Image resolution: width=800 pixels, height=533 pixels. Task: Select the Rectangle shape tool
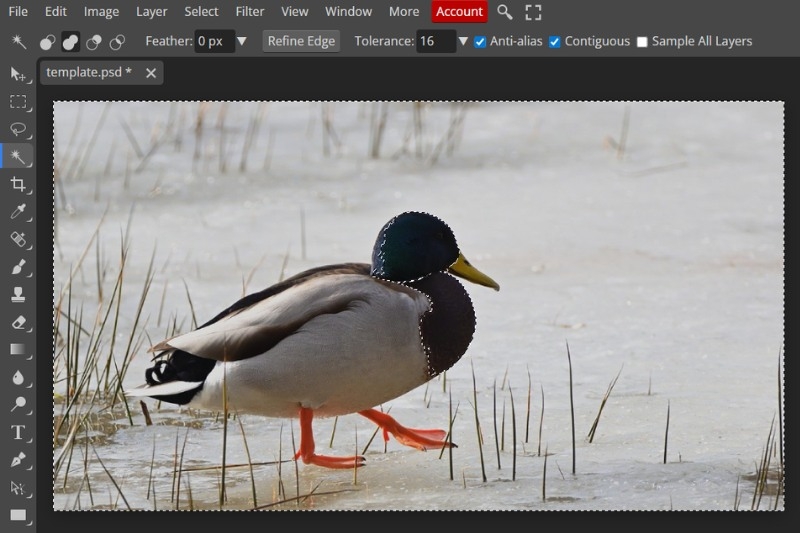click(18, 515)
